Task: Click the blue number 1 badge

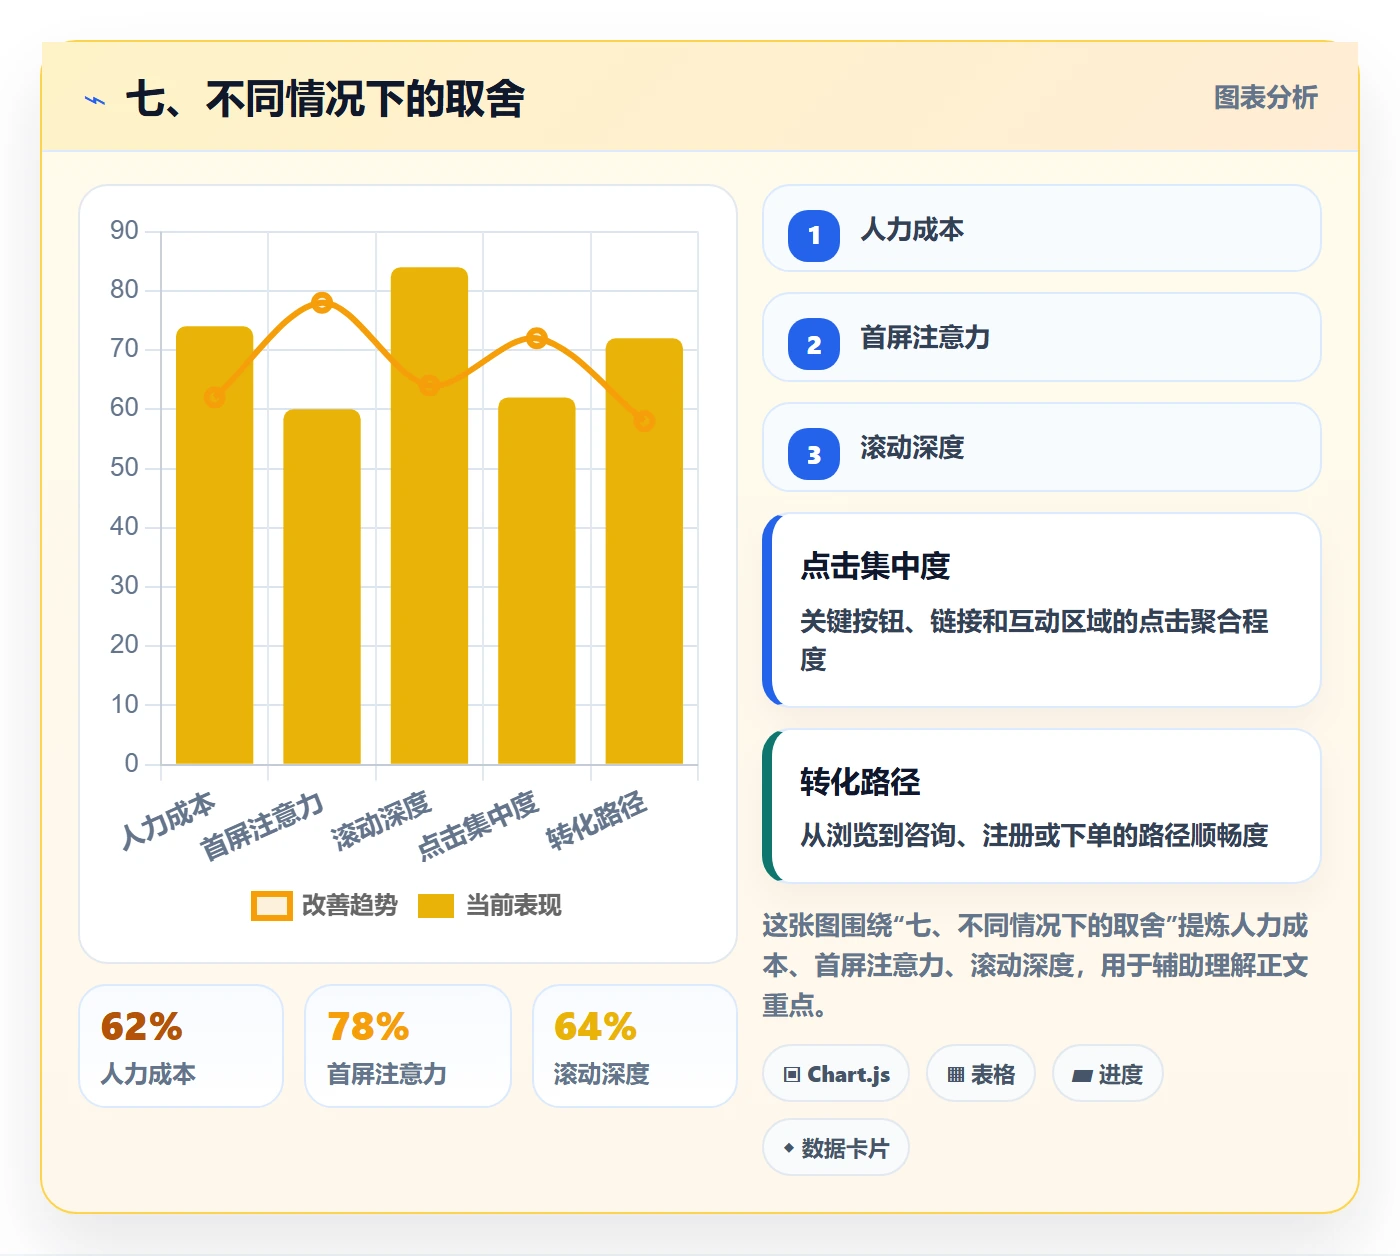Action: pyautogui.click(x=814, y=235)
